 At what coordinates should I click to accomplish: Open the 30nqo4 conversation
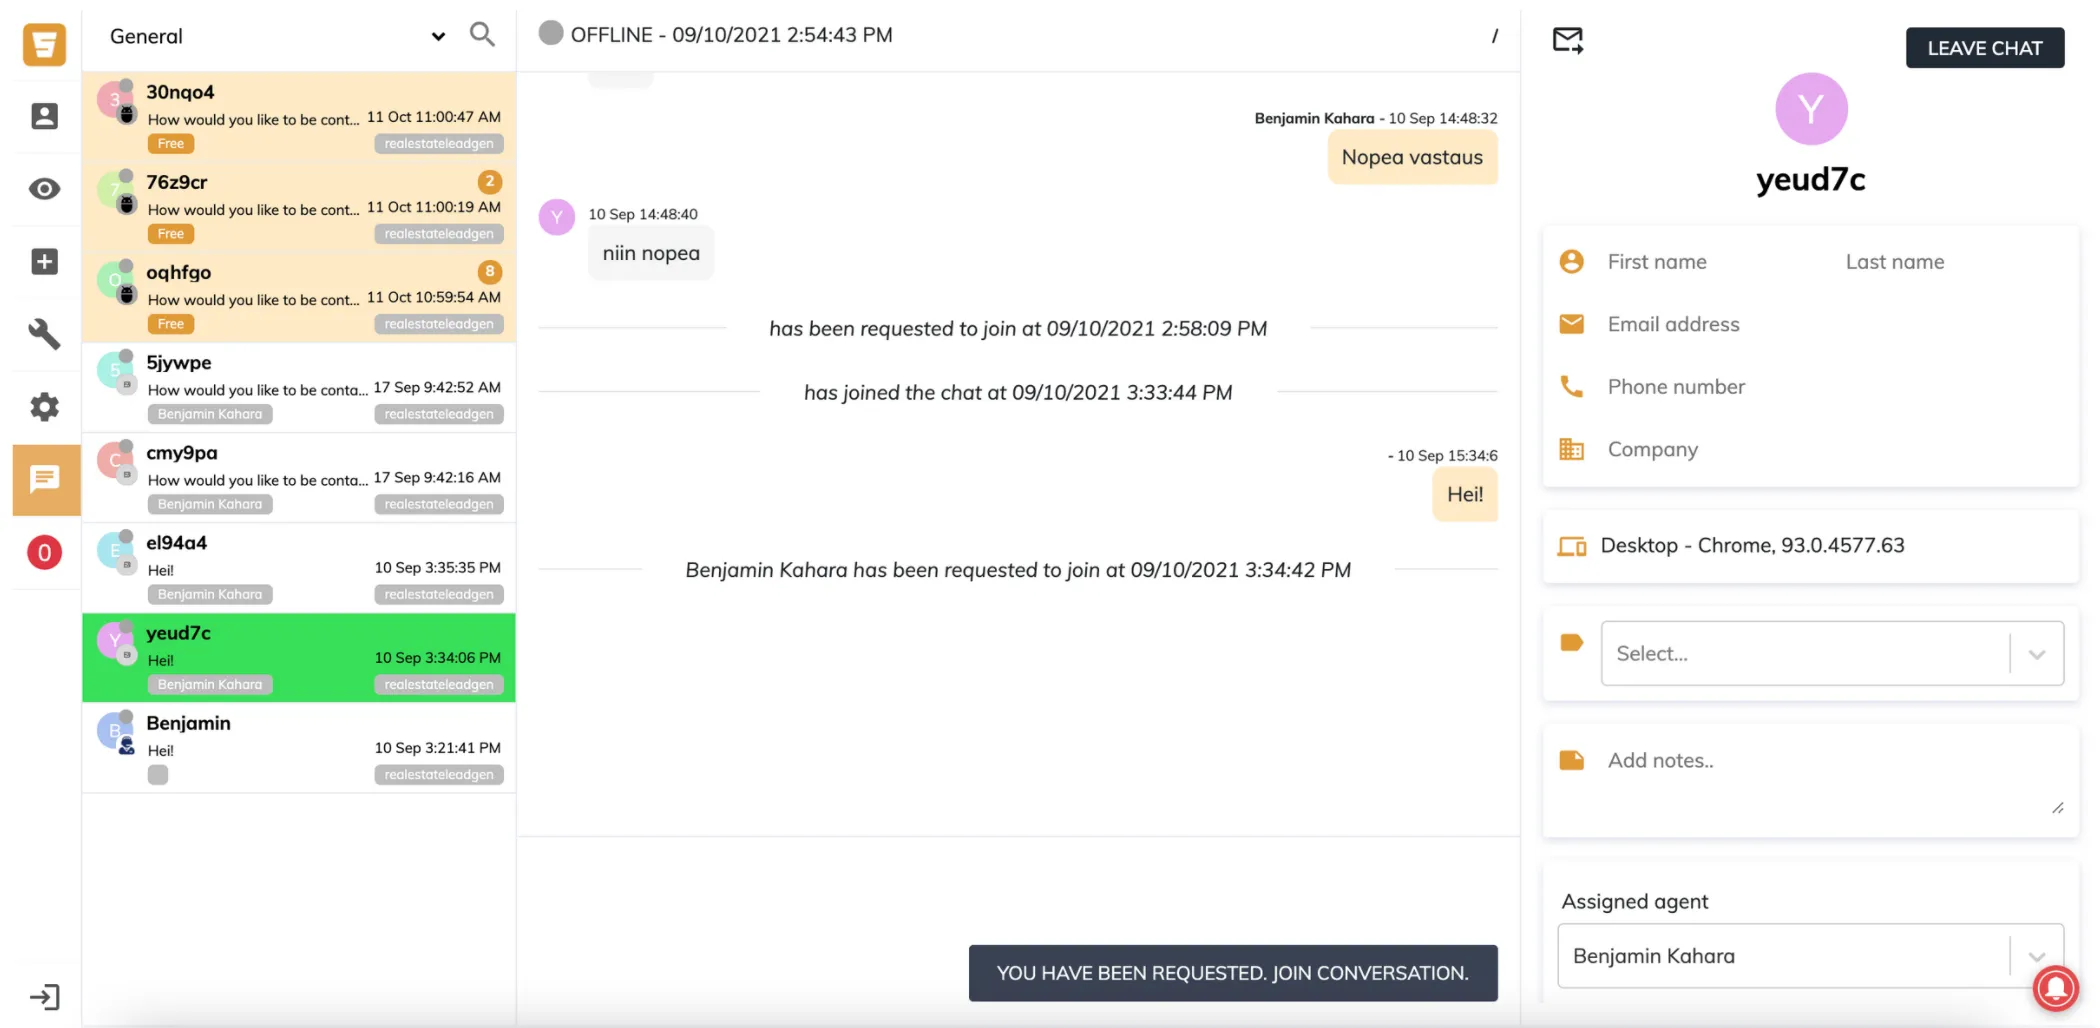299,116
